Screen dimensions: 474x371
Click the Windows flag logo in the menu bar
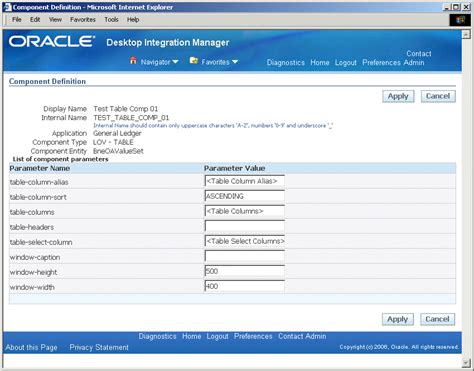(460, 20)
